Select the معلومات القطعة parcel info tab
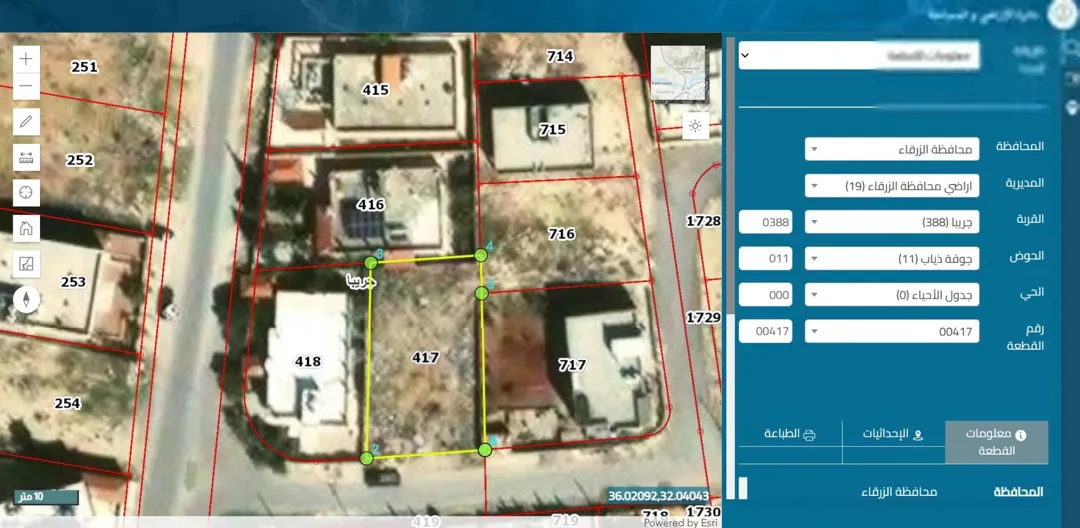This screenshot has width=1080, height=528. click(x=997, y=442)
